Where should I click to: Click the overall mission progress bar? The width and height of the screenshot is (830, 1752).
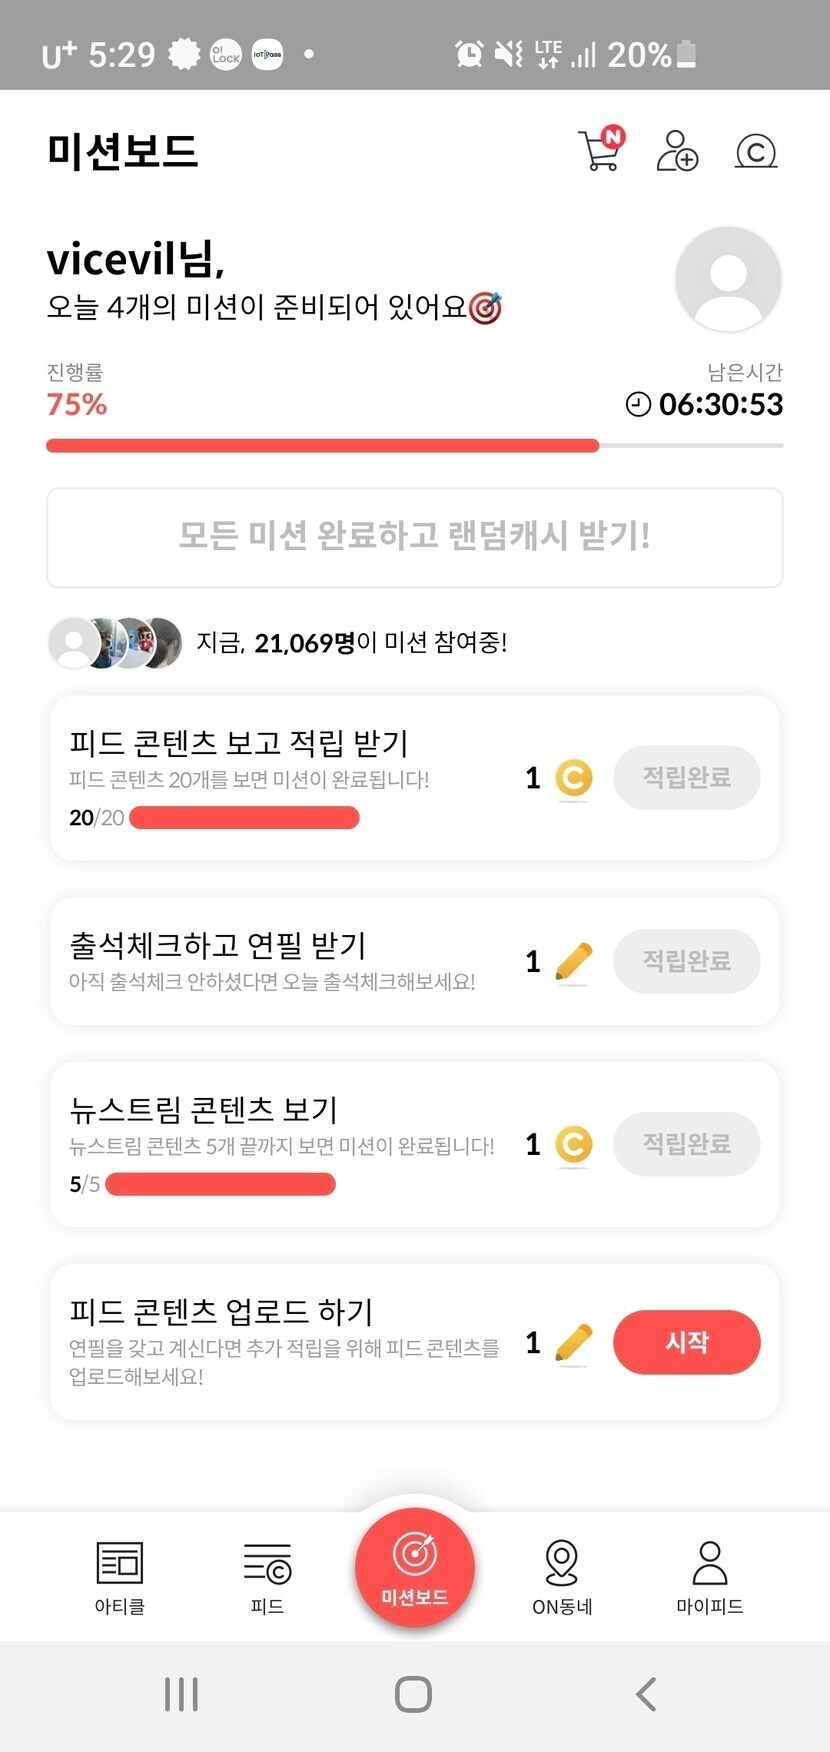point(414,446)
